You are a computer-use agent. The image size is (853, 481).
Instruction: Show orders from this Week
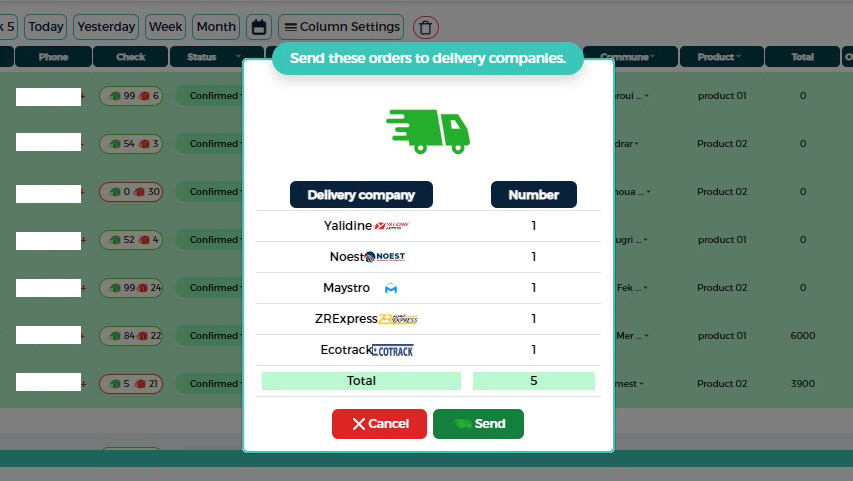click(x=166, y=27)
